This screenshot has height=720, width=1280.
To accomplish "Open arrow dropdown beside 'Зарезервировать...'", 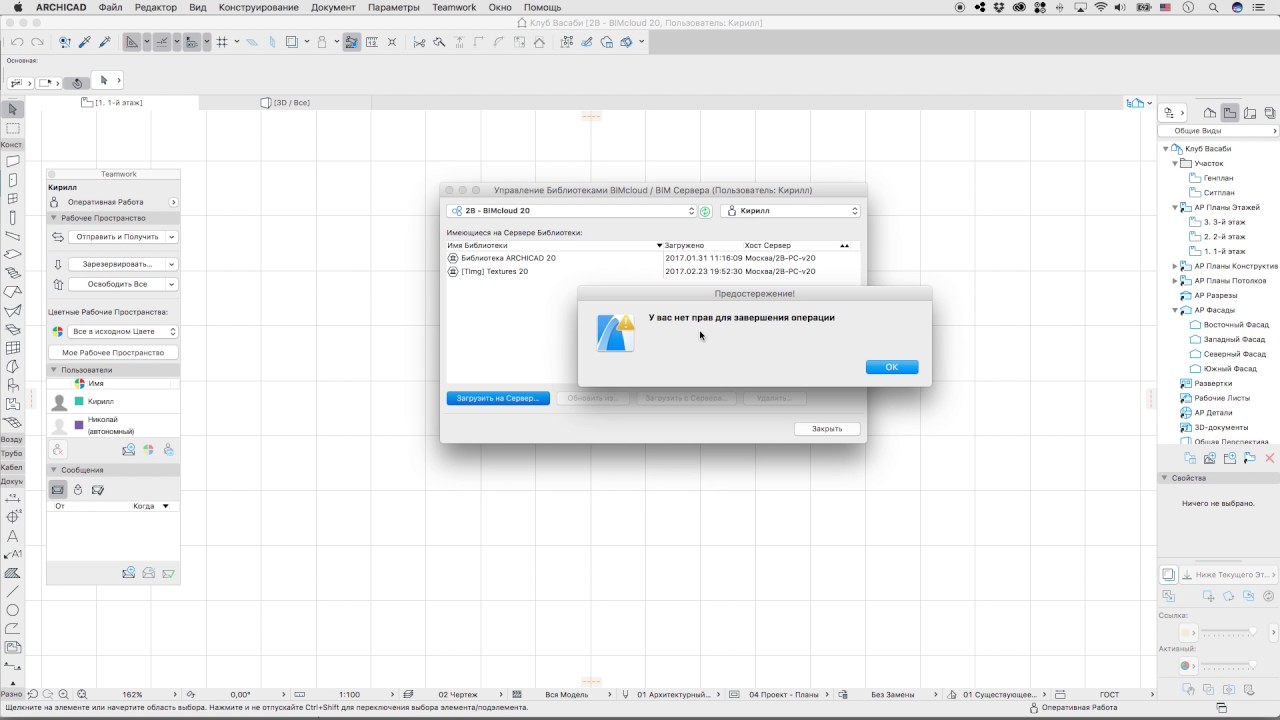I will (172, 264).
